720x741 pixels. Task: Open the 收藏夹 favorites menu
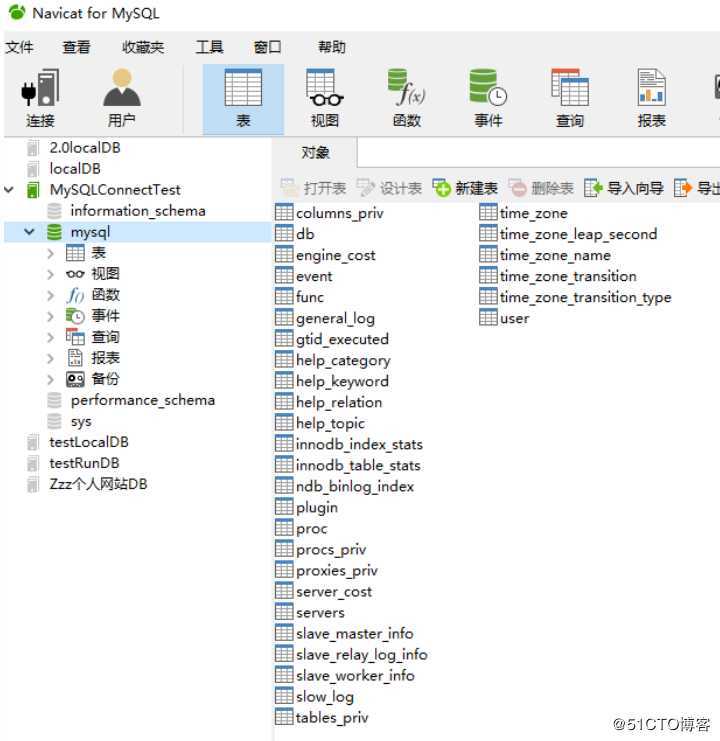(x=143, y=47)
